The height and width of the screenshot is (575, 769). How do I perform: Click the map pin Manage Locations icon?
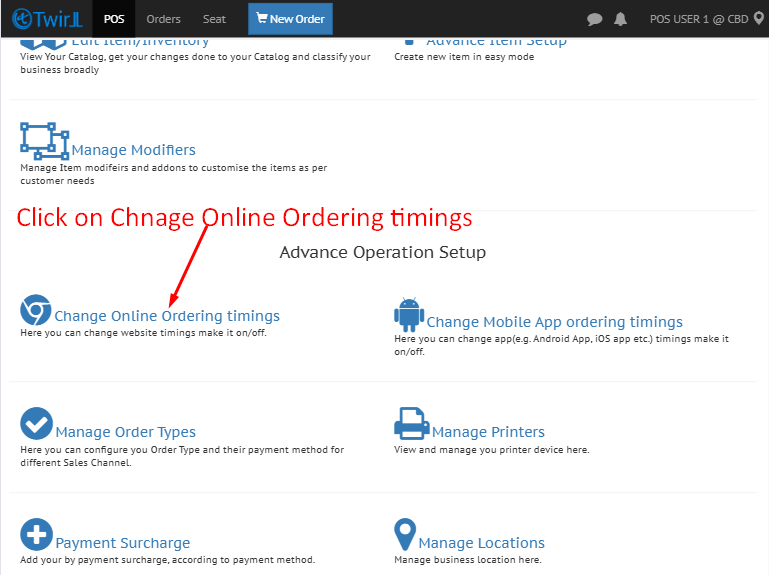405,534
